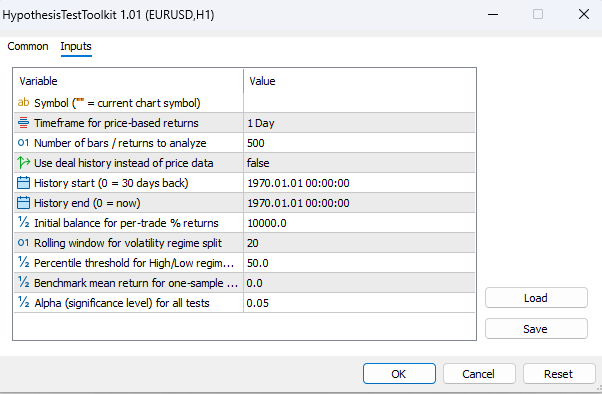Edit Rolling window value 20
602x394 pixels.
click(x=359, y=243)
